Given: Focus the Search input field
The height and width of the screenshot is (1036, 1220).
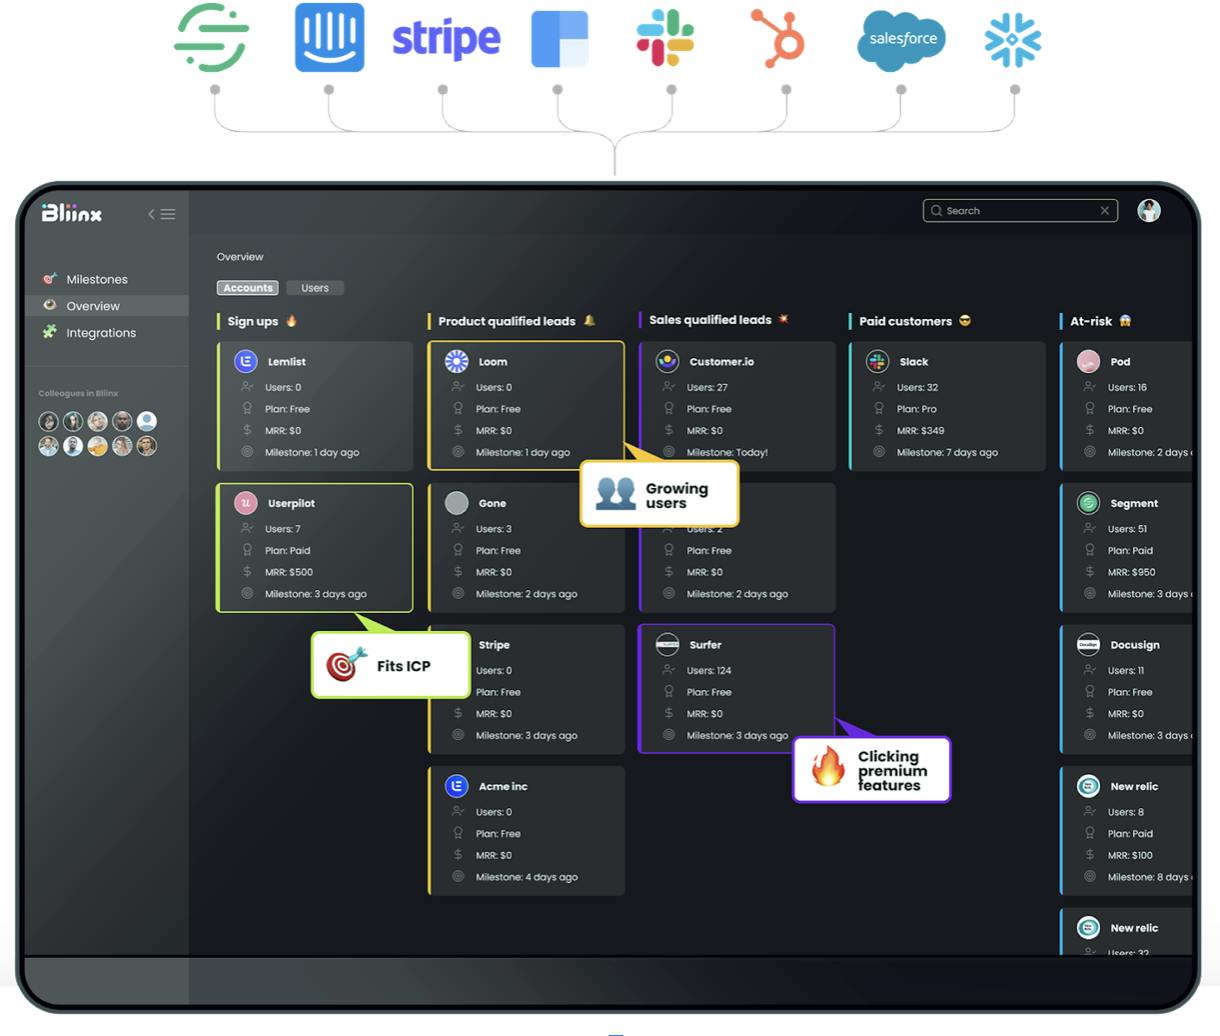Looking at the screenshot, I should tap(1019, 211).
